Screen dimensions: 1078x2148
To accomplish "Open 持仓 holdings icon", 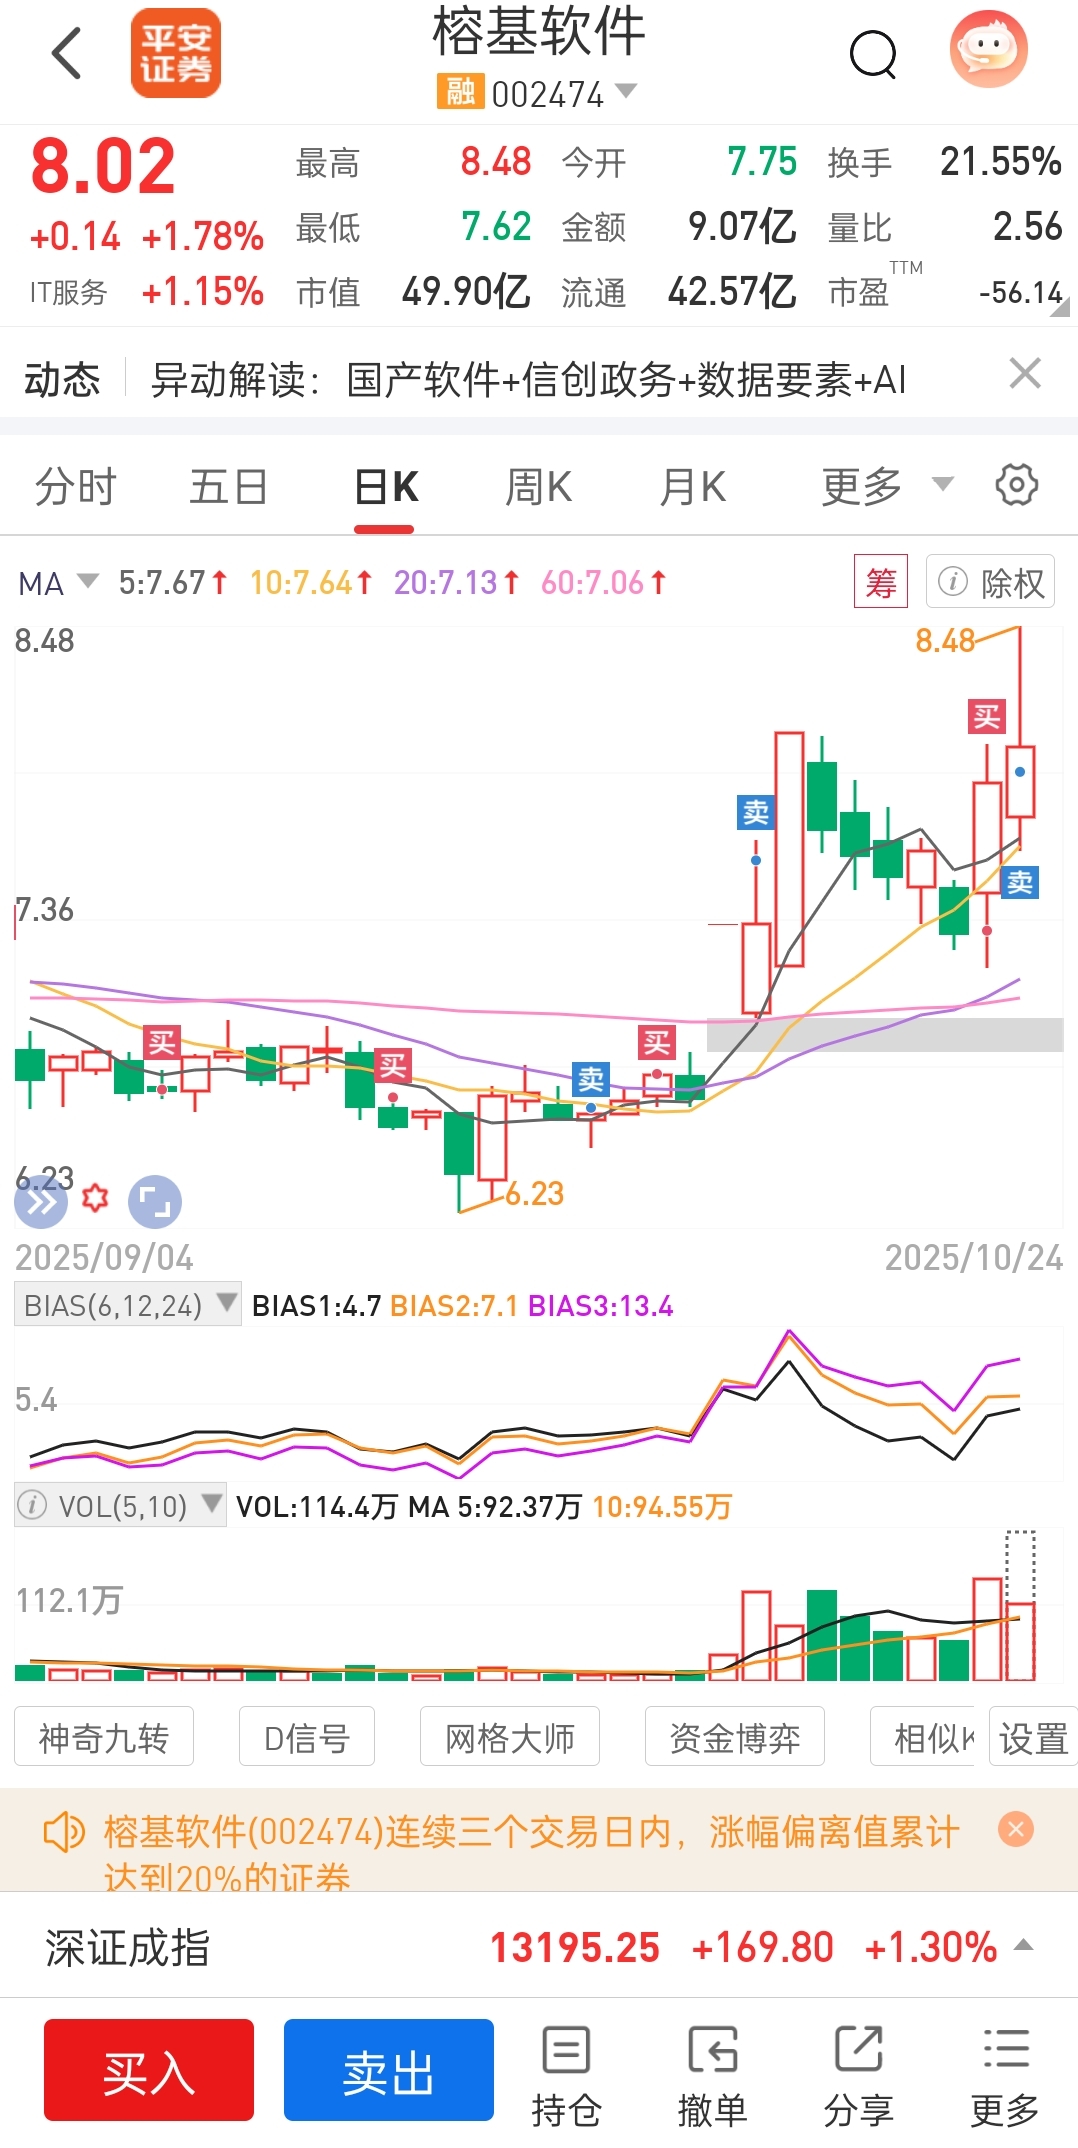I will click(566, 2076).
